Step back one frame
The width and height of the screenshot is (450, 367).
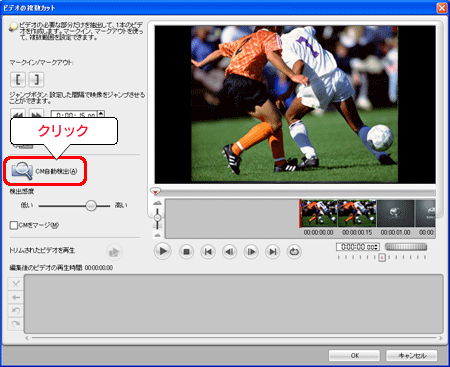click(230, 252)
